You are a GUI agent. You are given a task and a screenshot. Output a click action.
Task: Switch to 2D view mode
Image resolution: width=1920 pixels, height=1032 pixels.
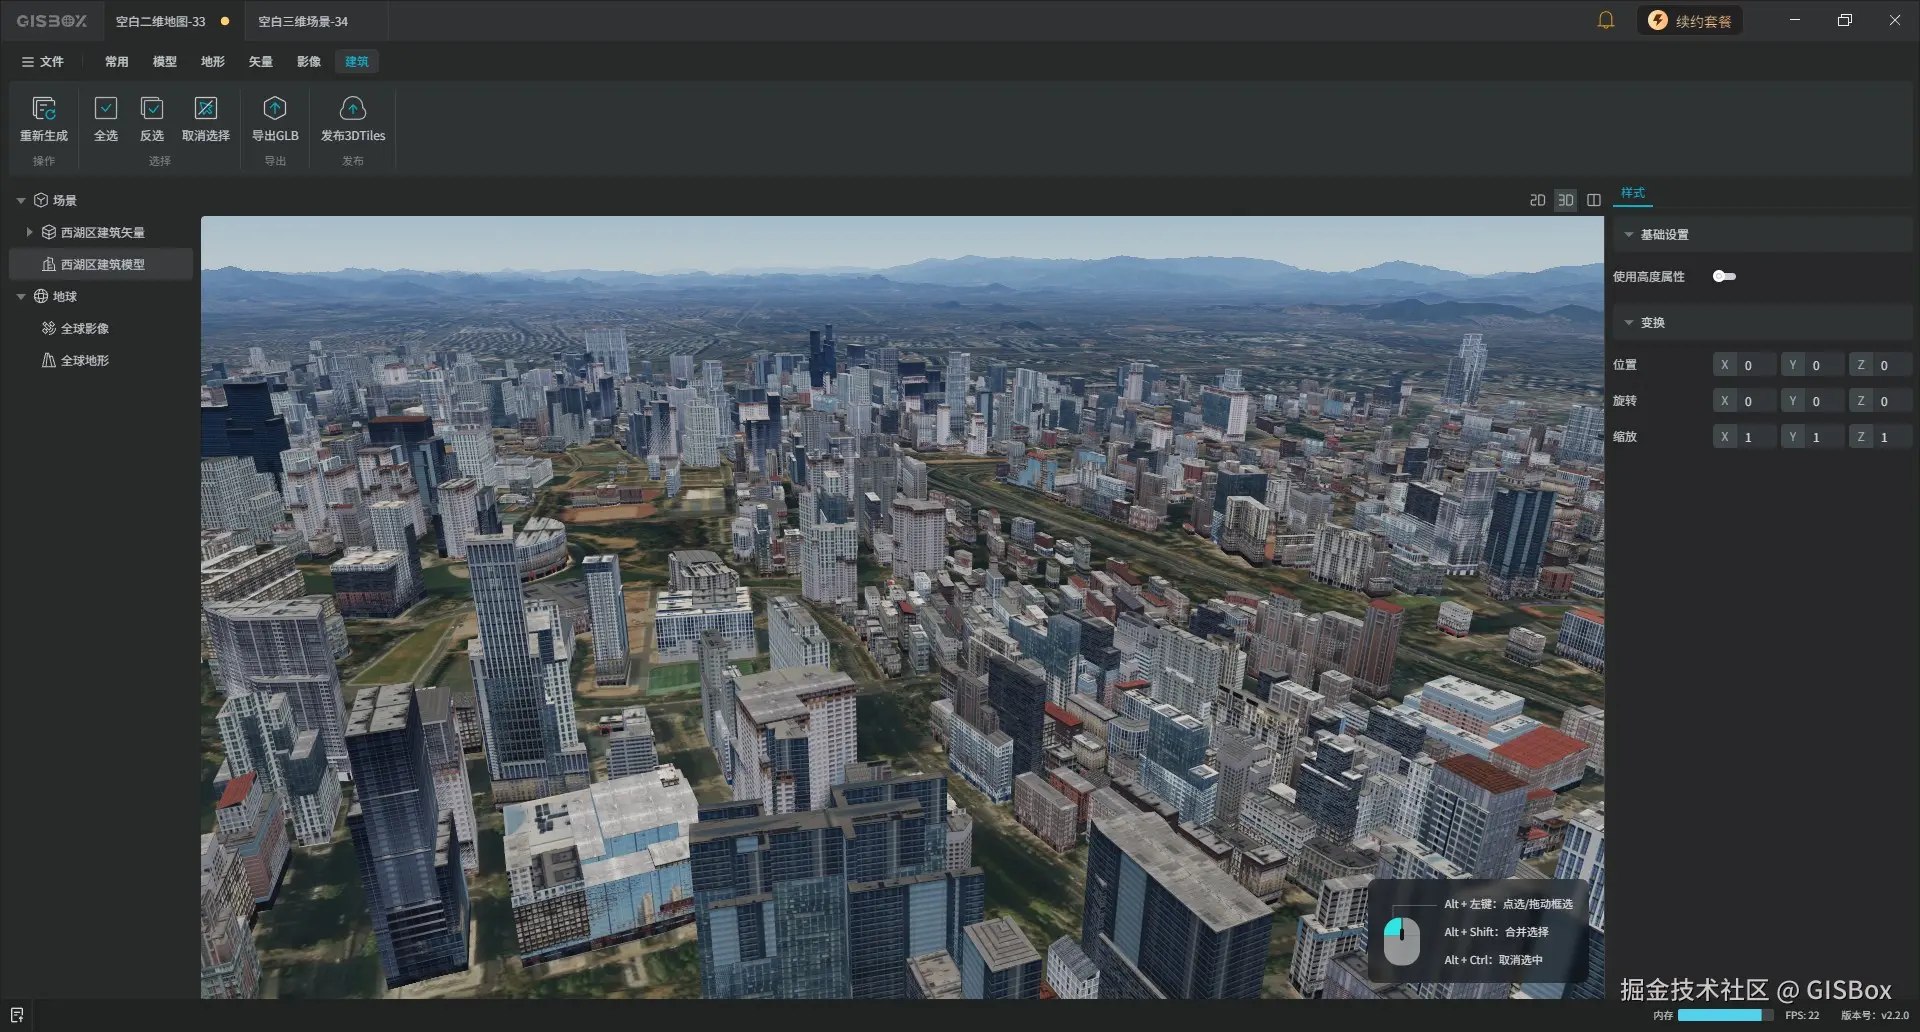1538,200
